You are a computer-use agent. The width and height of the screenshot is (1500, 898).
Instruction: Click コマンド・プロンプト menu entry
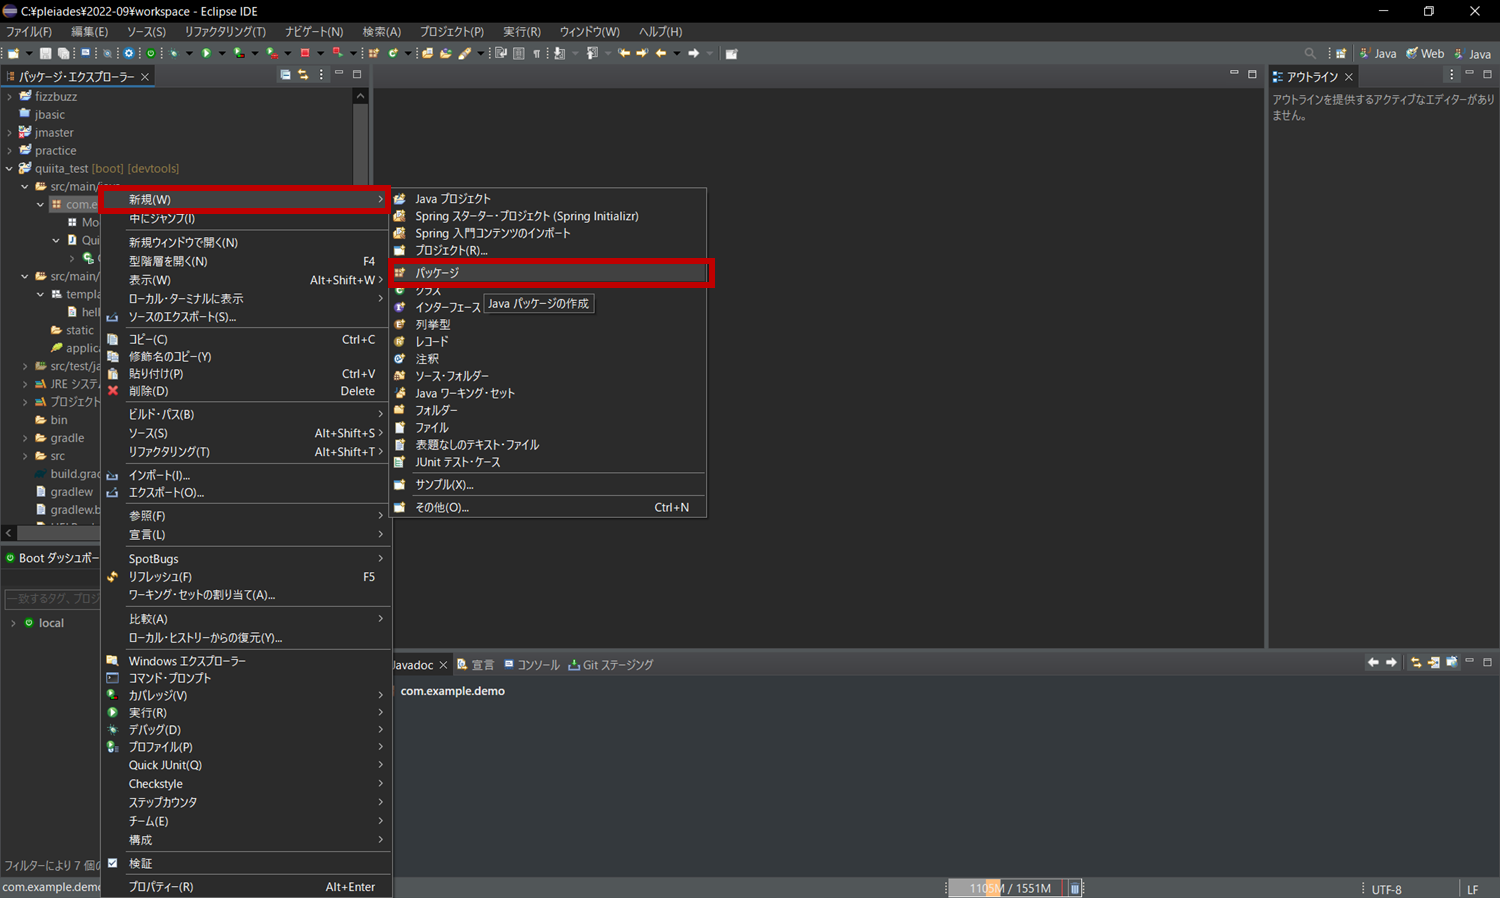(246, 678)
